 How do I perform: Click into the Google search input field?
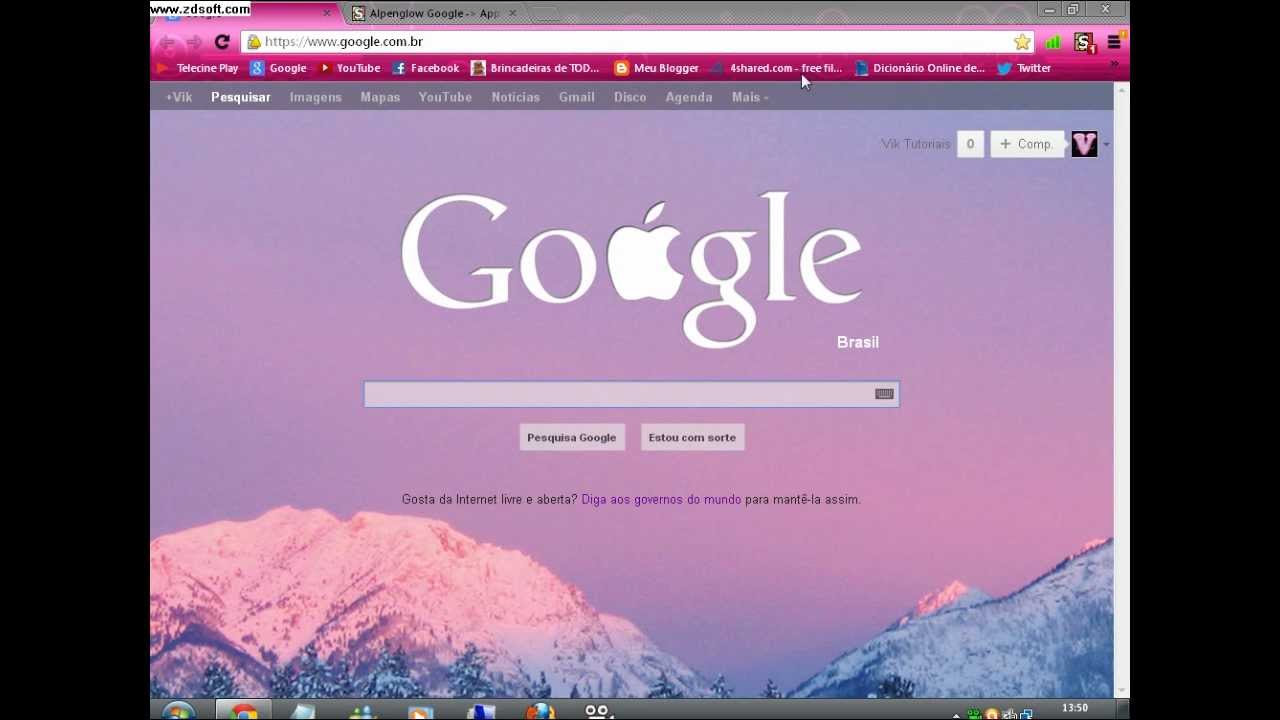coord(631,394)
